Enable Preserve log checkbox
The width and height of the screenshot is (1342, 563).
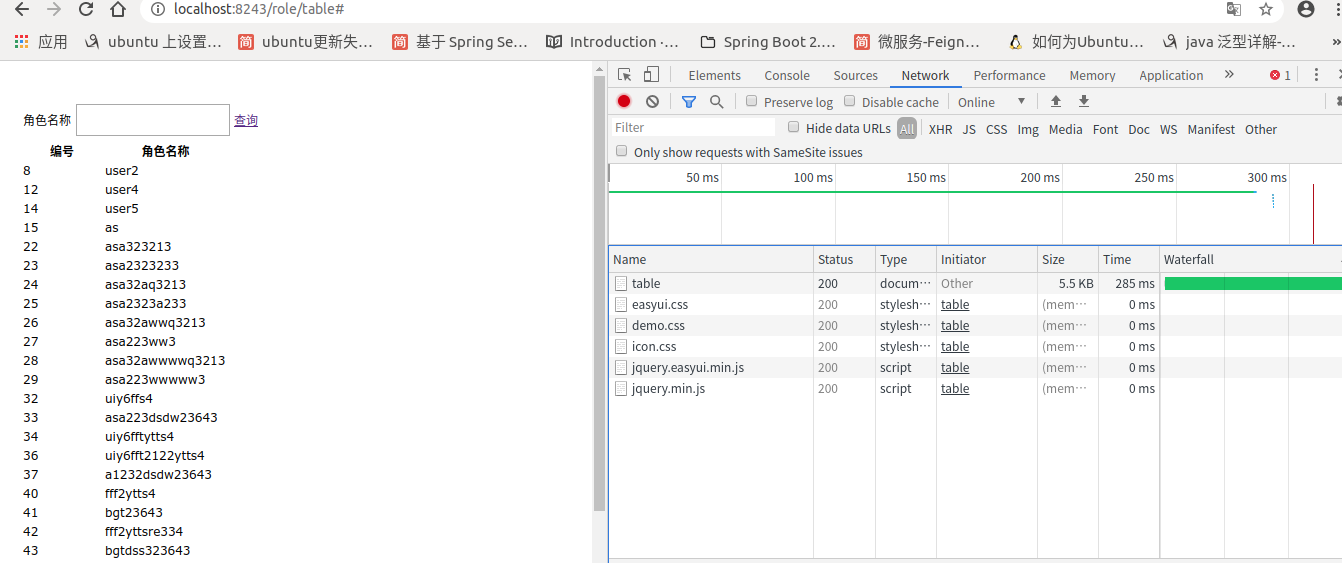[x=752, y=101]
